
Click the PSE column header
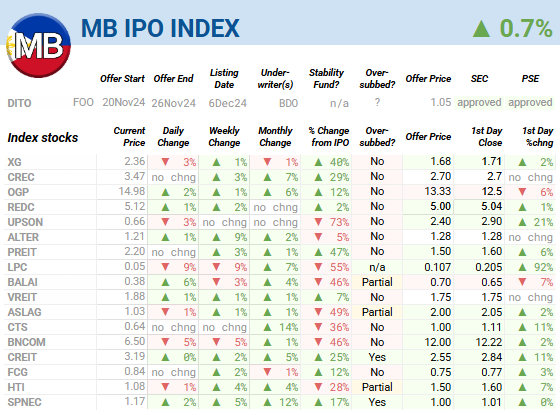[x=530, y=79]
